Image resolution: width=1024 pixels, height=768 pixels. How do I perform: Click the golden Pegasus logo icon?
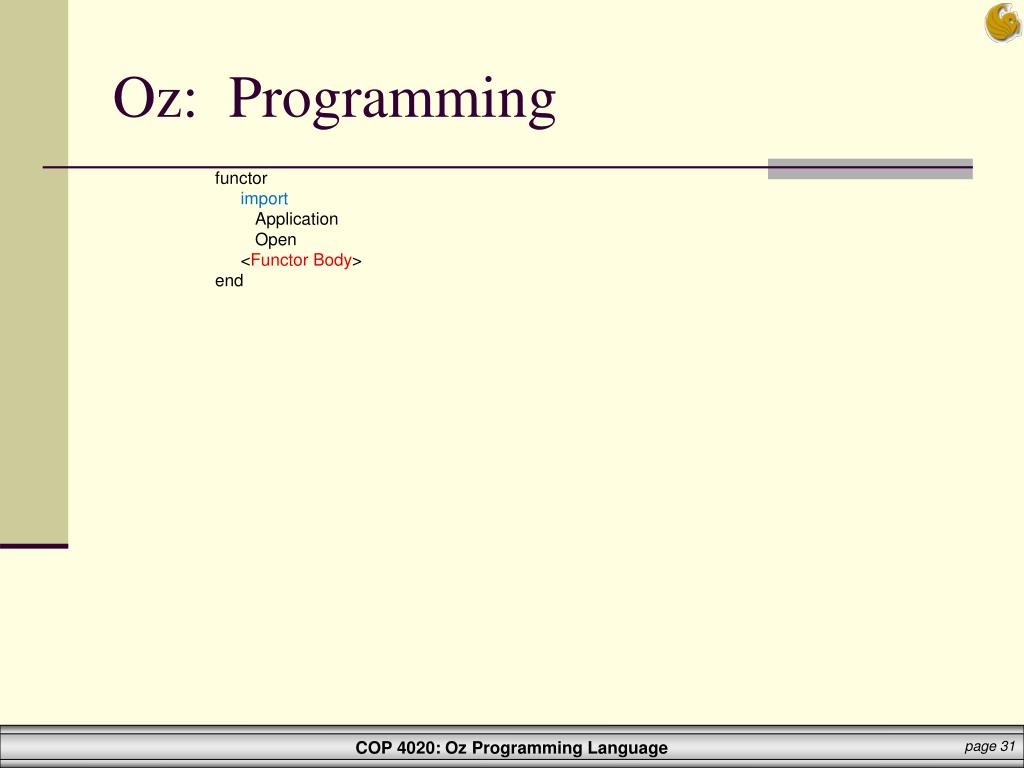[1004, 23]
